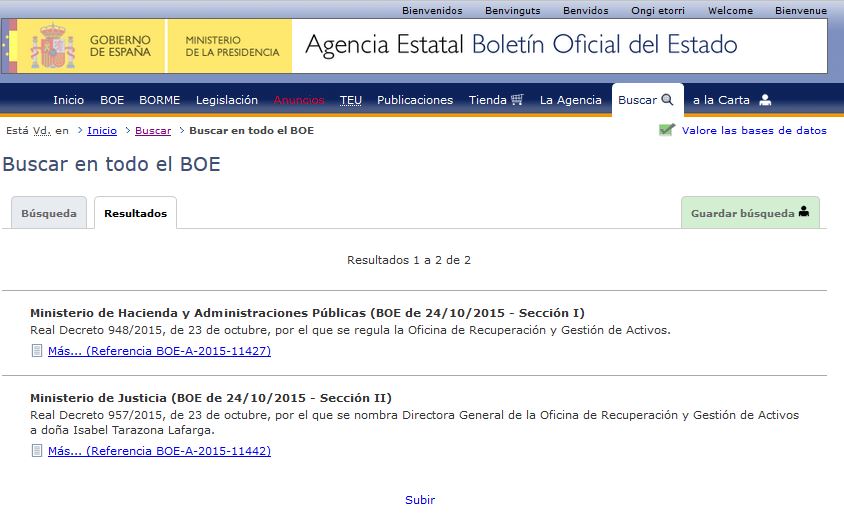Open the Legislación menu item
844x515 pixels.
pyautogui.click(x=227, y=100)
